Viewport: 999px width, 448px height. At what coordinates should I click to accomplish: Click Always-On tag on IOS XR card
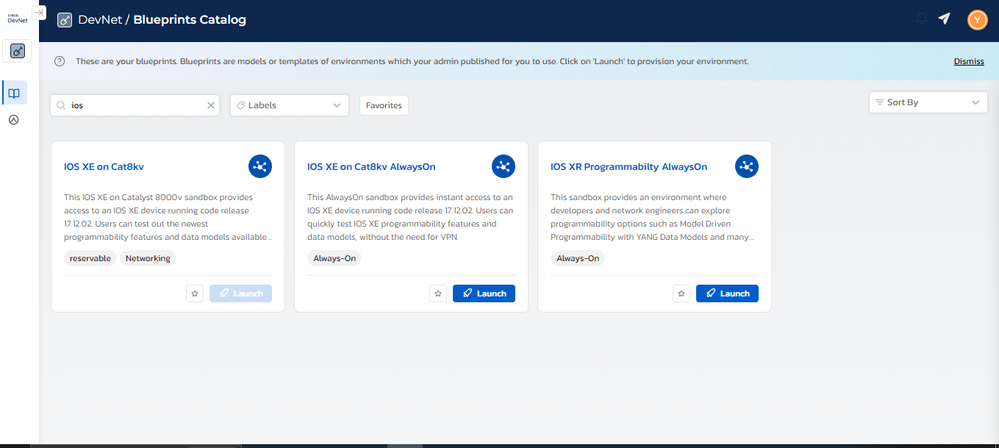[578, 258]
